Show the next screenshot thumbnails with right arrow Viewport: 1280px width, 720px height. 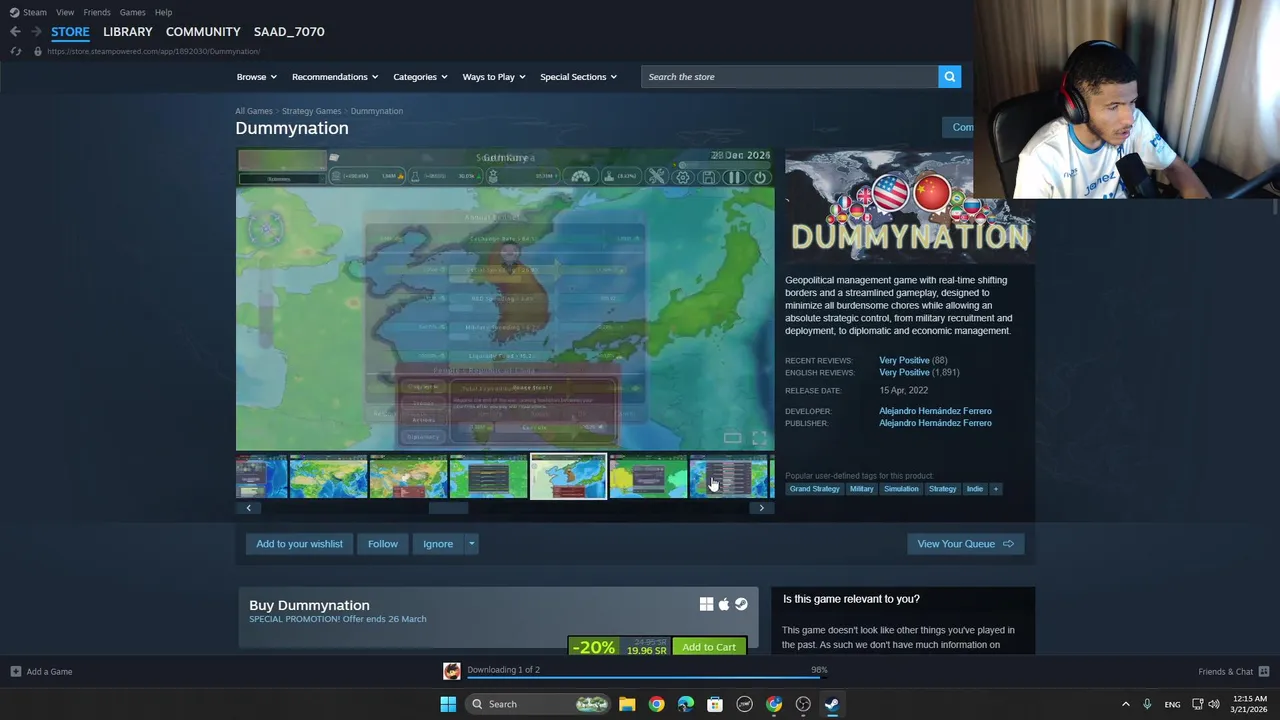pos(761,508)
